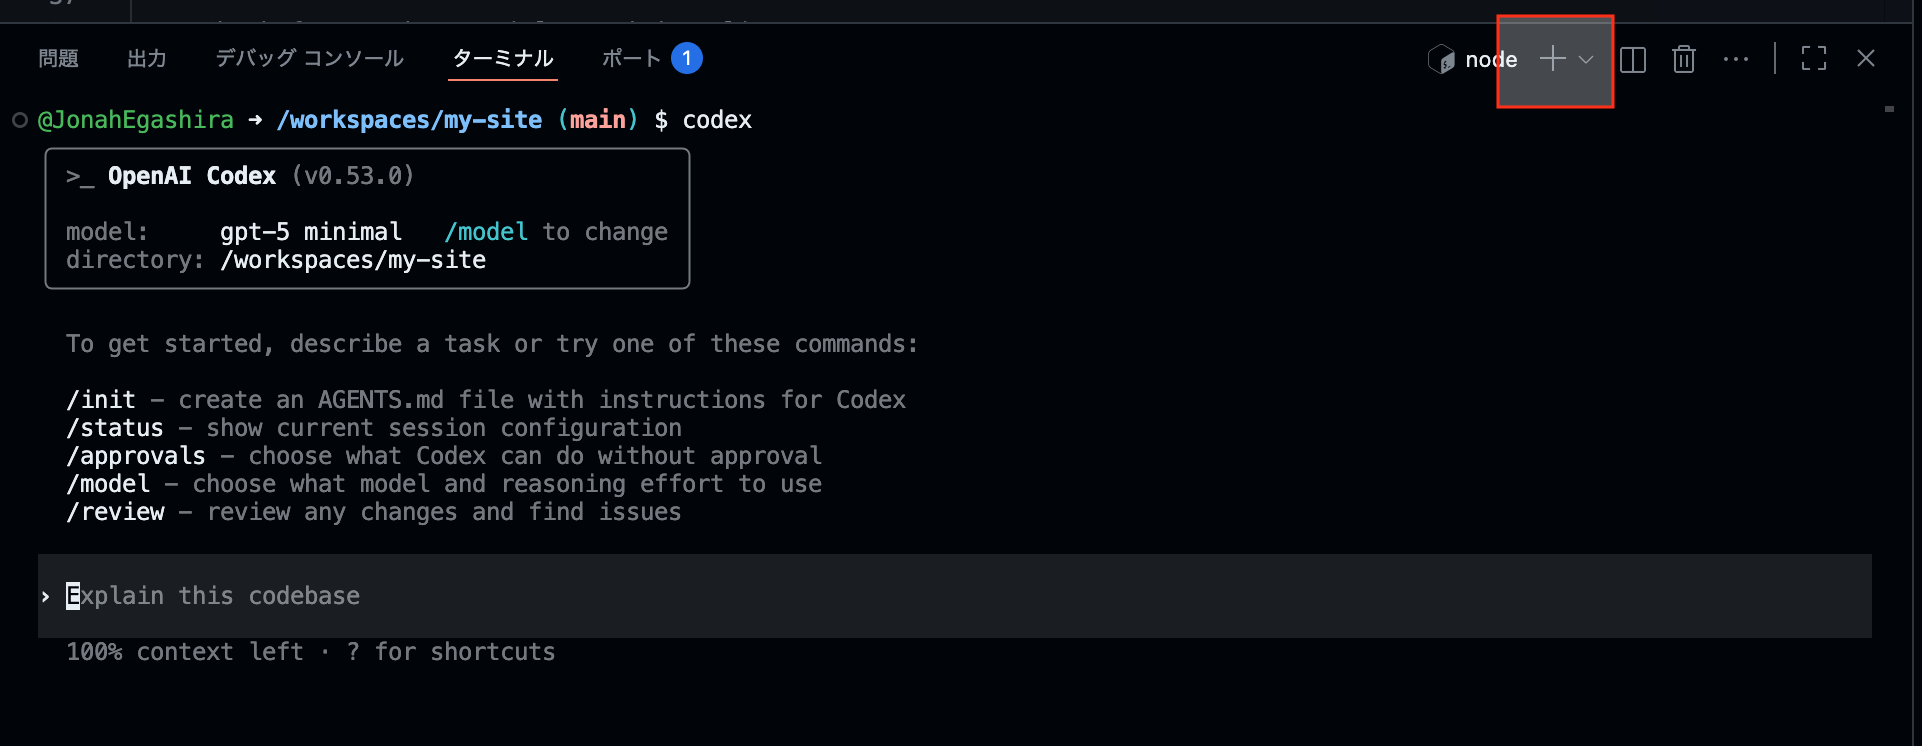
Task: Kill the terminal using the trash icon
Action: point(1684,59)
